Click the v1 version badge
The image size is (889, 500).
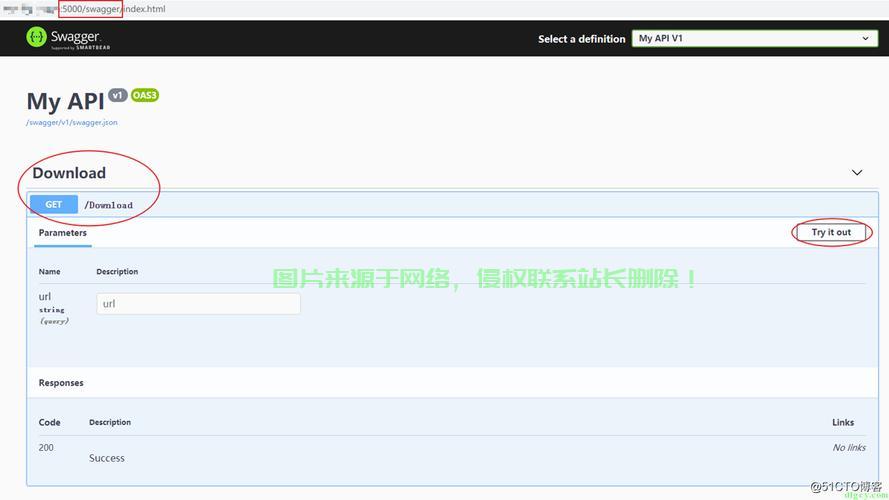click(x=118, y=95)
